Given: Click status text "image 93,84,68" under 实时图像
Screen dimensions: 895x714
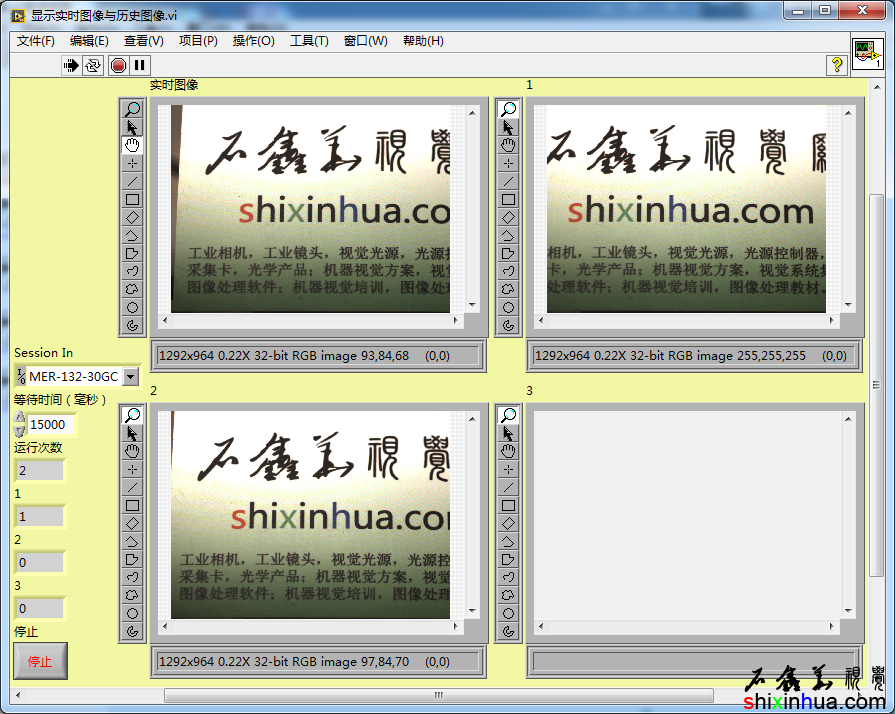Looking at the screenshot, I should click(365, 356).
